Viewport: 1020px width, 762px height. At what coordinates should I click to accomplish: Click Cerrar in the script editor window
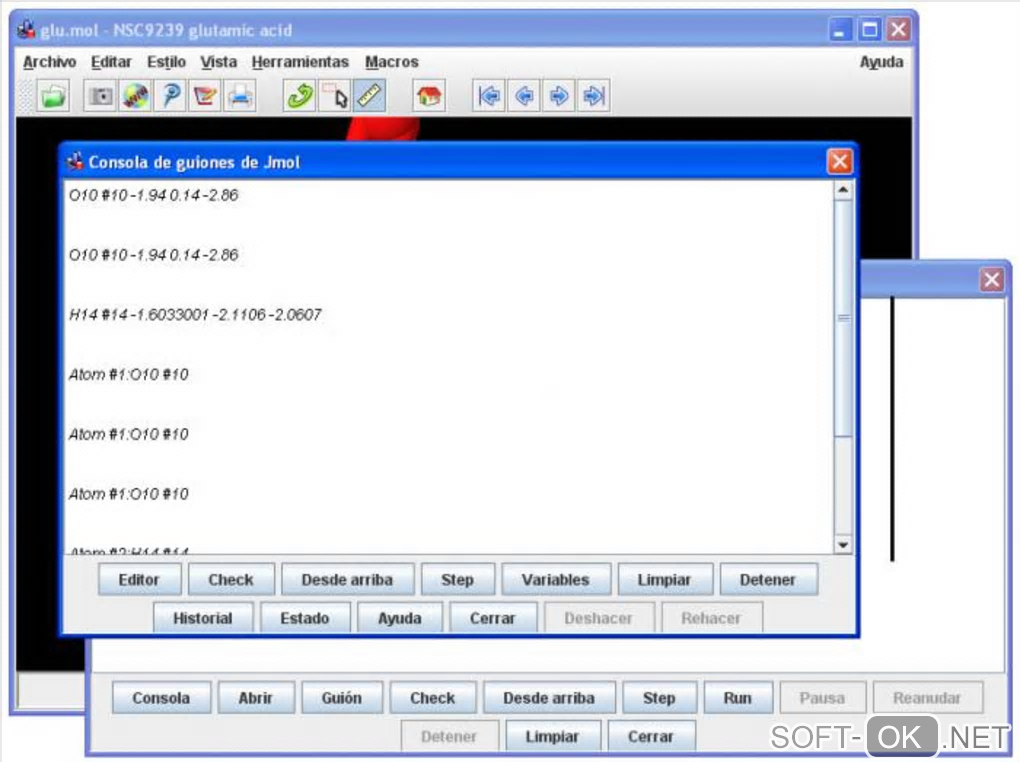tap(651, 736)
